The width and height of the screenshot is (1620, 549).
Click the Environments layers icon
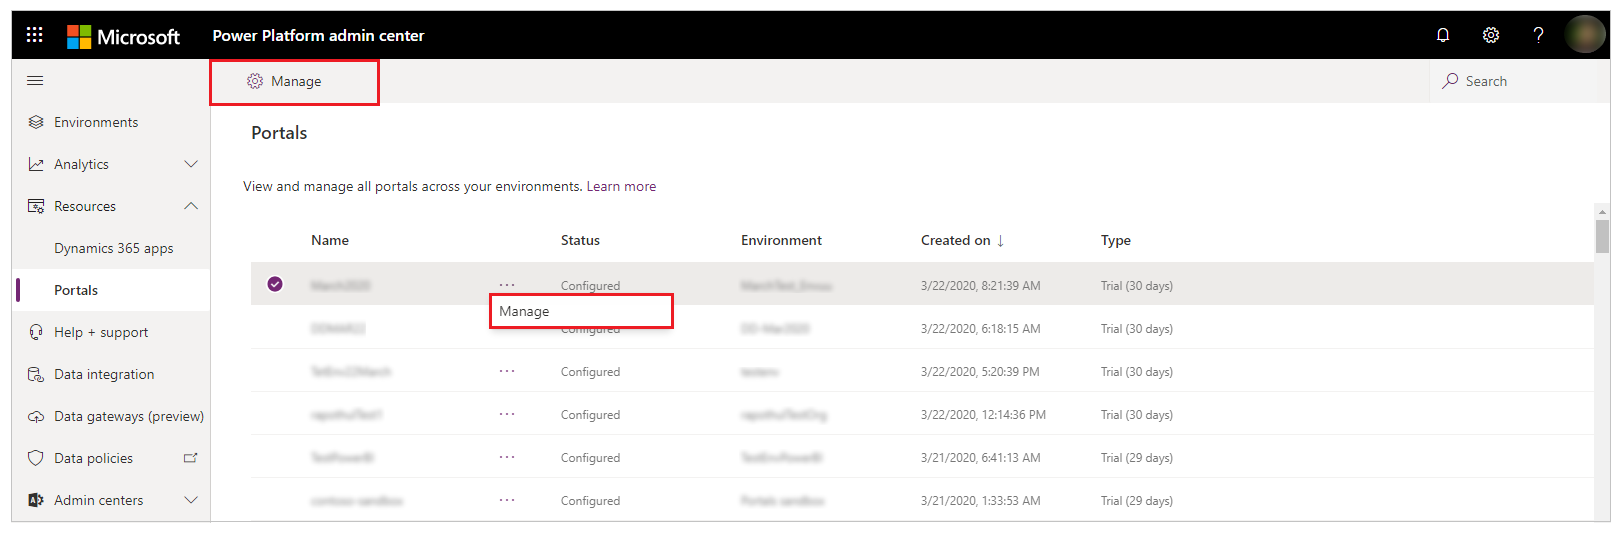(36, 122)
